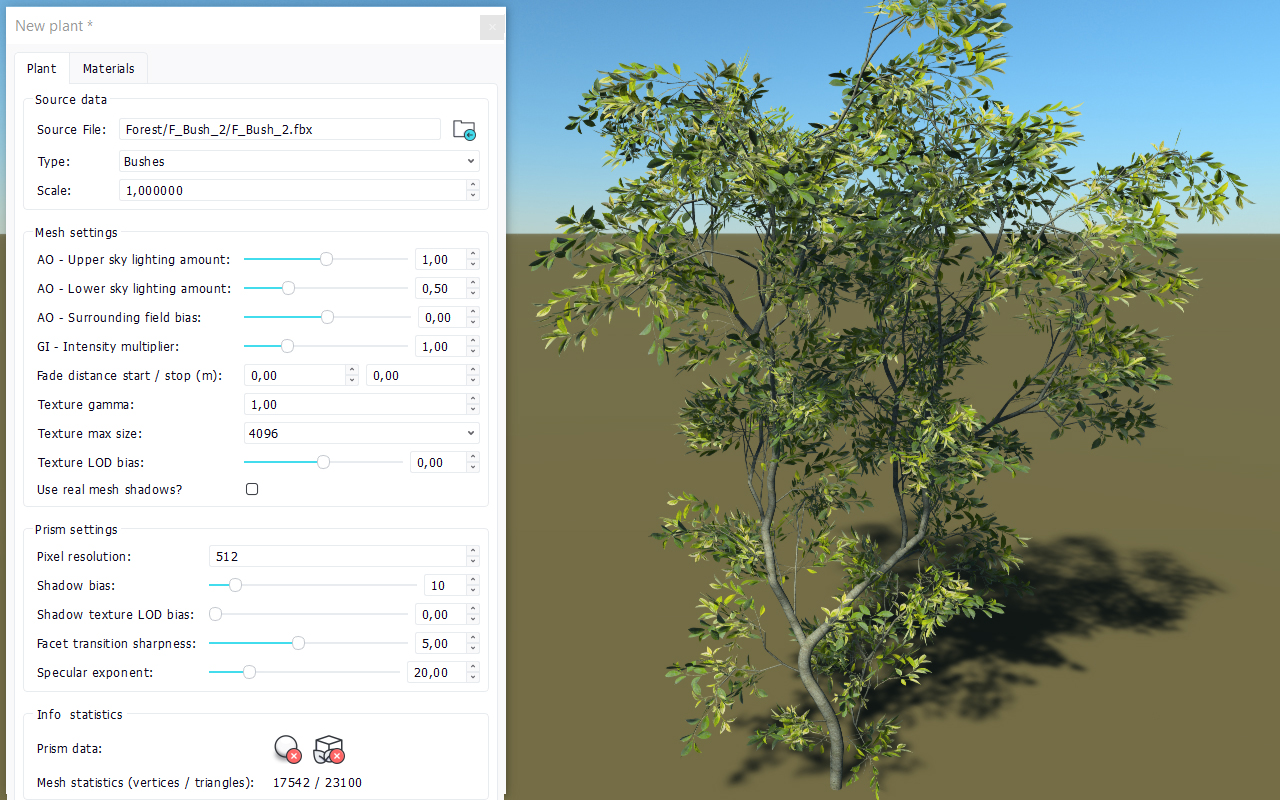
Task: Open the Type dropdown showing Bushes
Action: pos(299,161)
